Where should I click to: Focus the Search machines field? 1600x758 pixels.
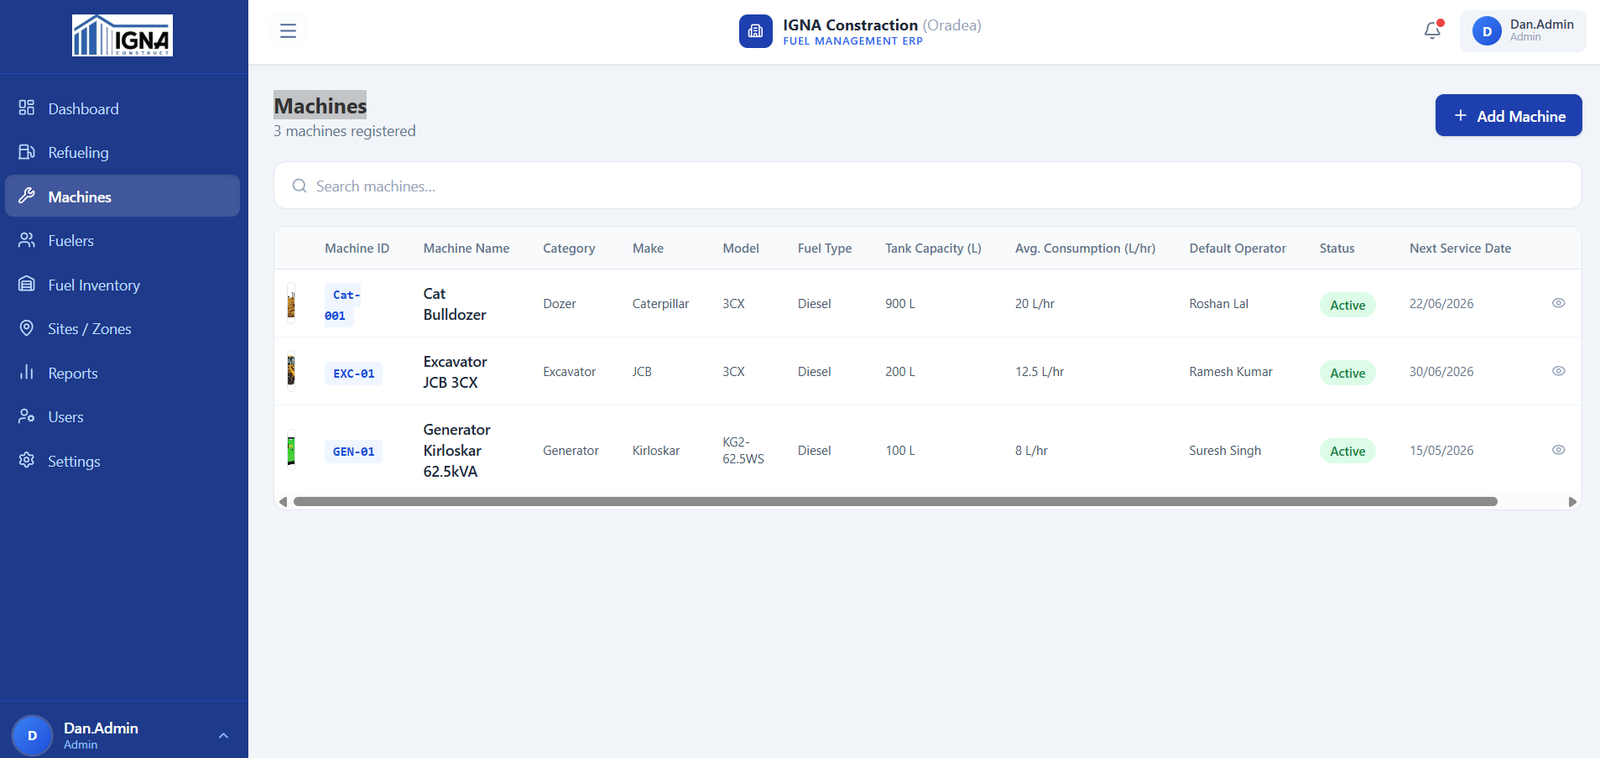click(x=927, y=186)
